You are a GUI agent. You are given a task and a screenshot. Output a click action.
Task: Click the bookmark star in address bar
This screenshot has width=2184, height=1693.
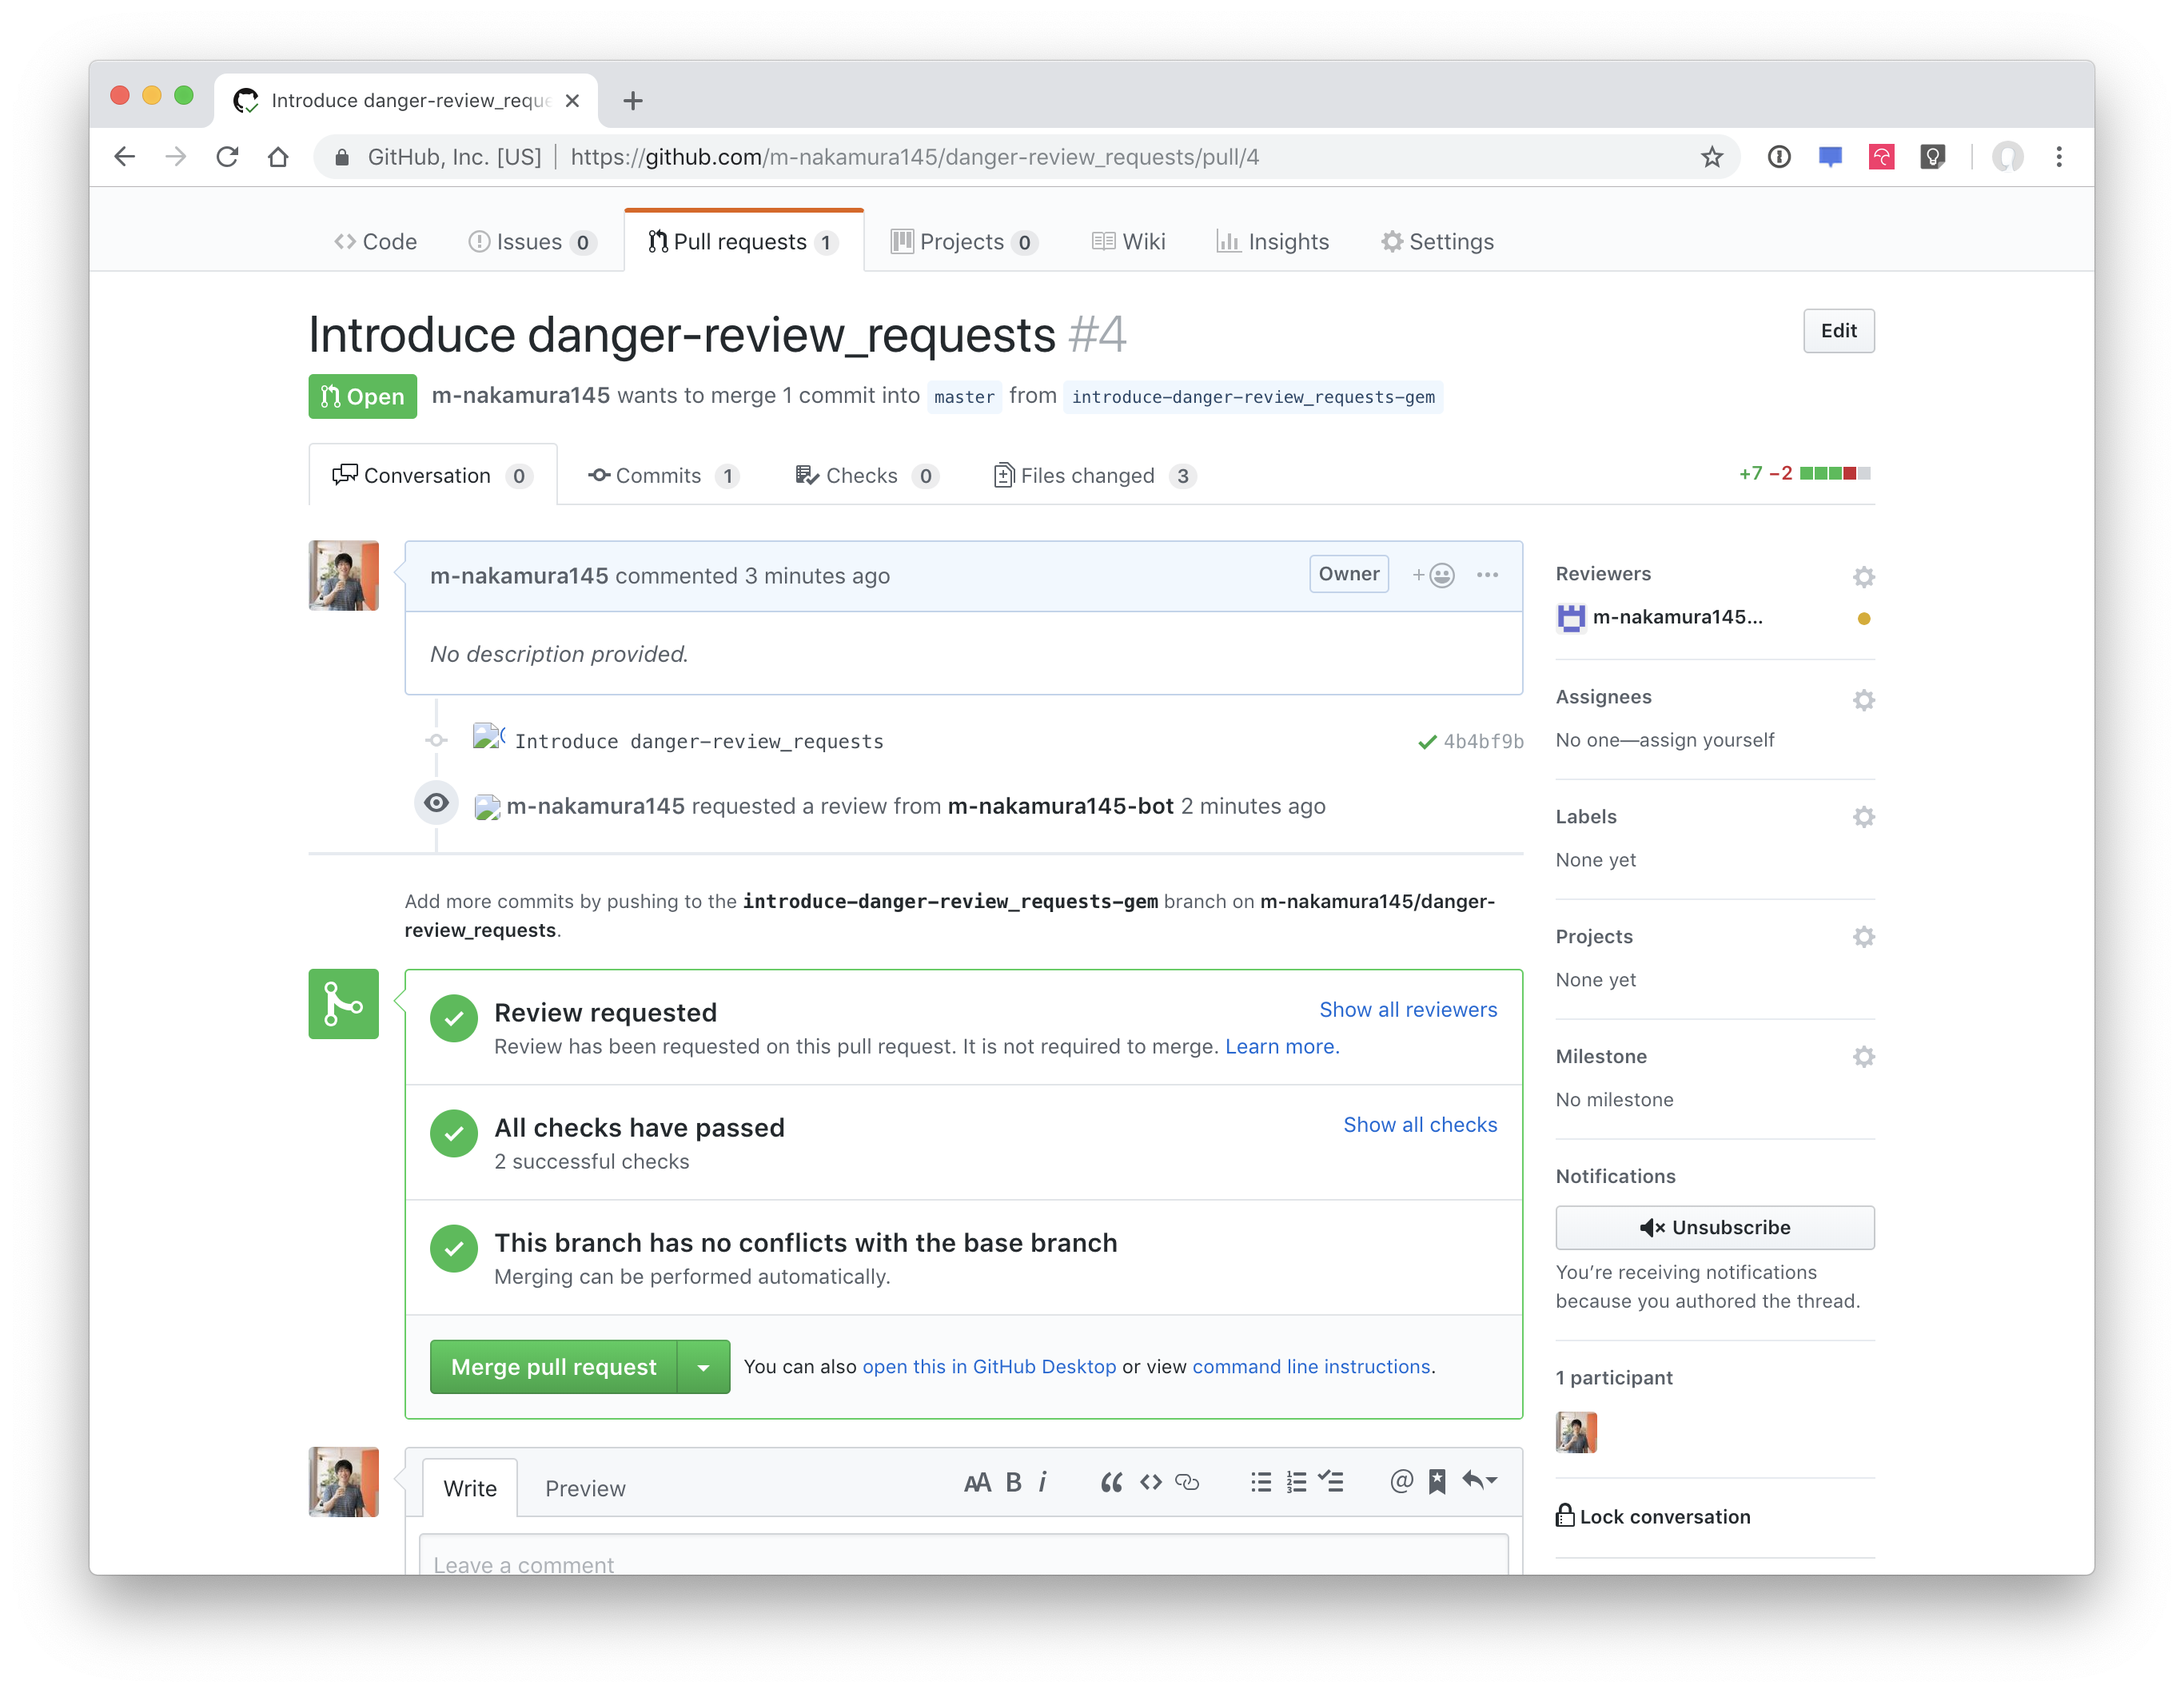point(1711,157)
